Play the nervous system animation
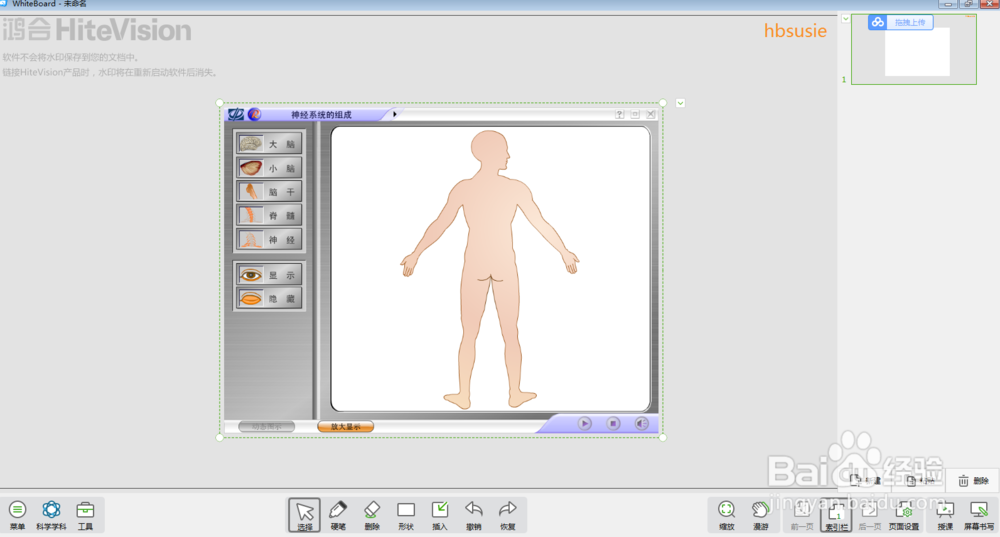This screenshot has width=1000, height=537. point(584,423)
